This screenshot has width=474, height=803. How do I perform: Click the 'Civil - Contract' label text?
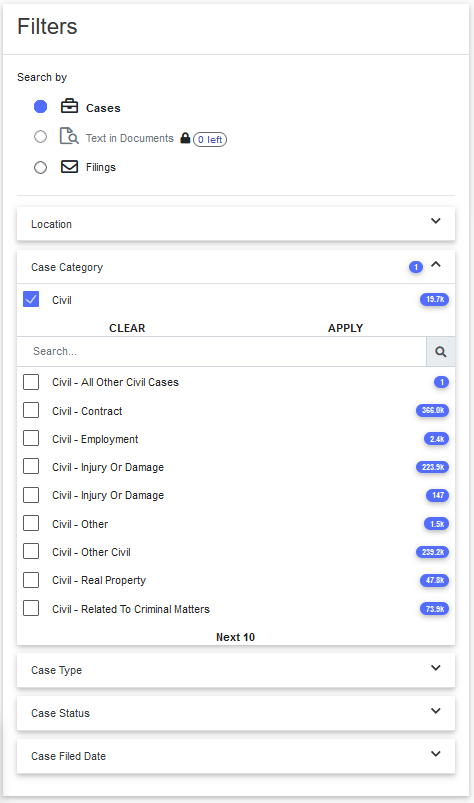pyautogui.click(x=87, y=411)
